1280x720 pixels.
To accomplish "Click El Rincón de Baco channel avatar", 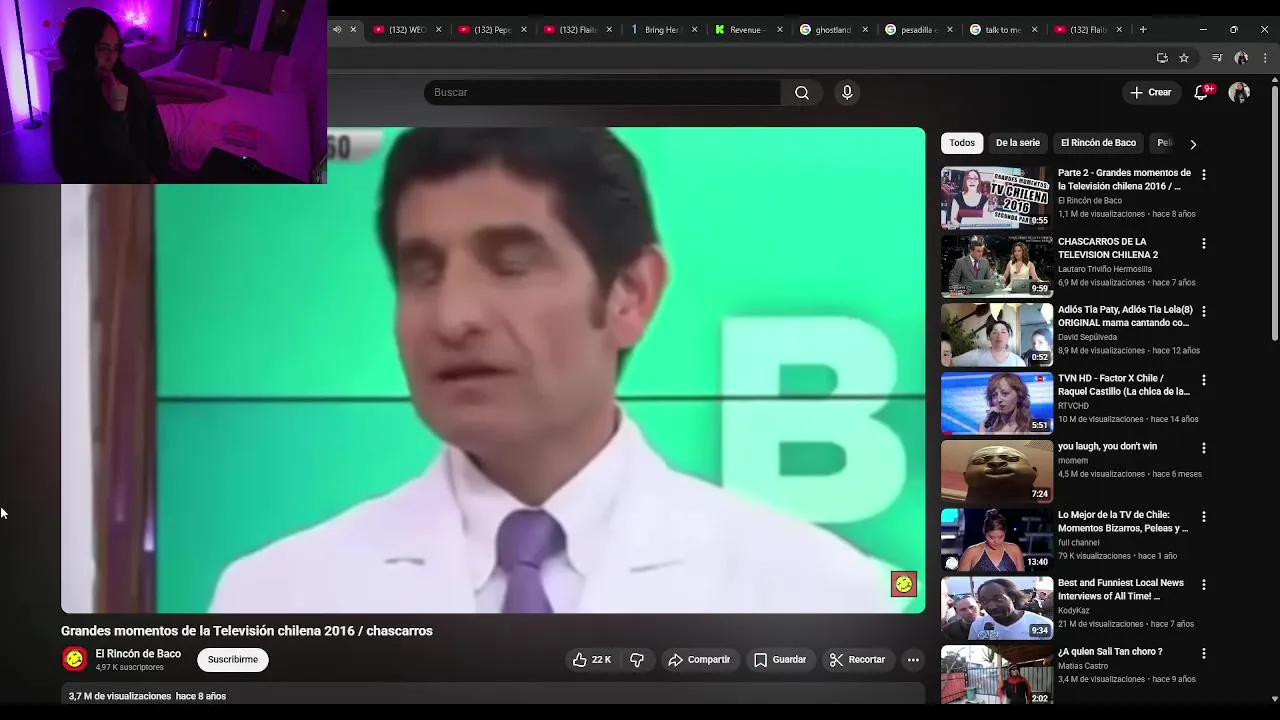I will tap(74, 659).
